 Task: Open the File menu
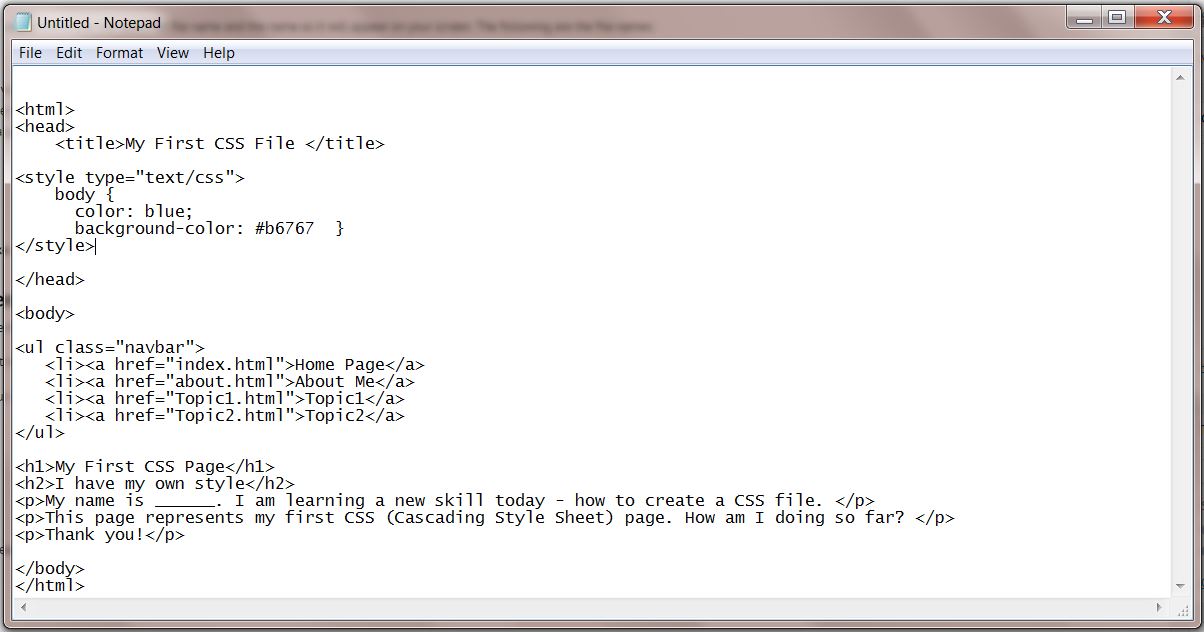coord(30,53)
